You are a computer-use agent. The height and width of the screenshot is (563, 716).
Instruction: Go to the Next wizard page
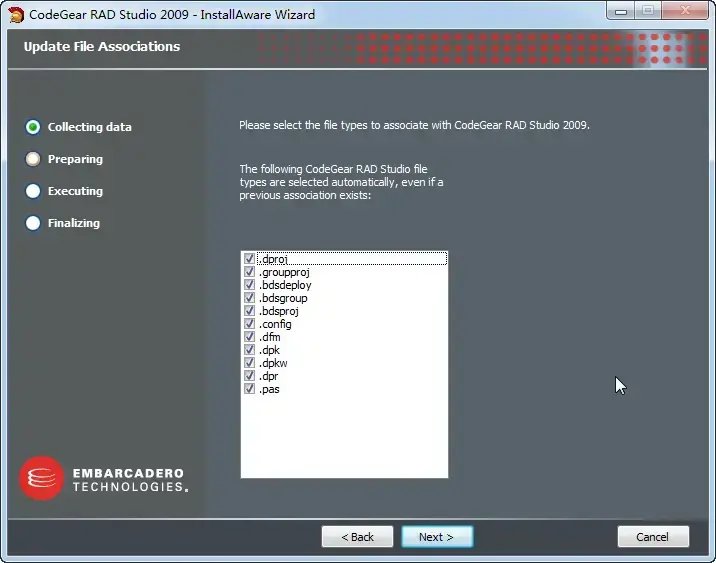pos(437,537)
